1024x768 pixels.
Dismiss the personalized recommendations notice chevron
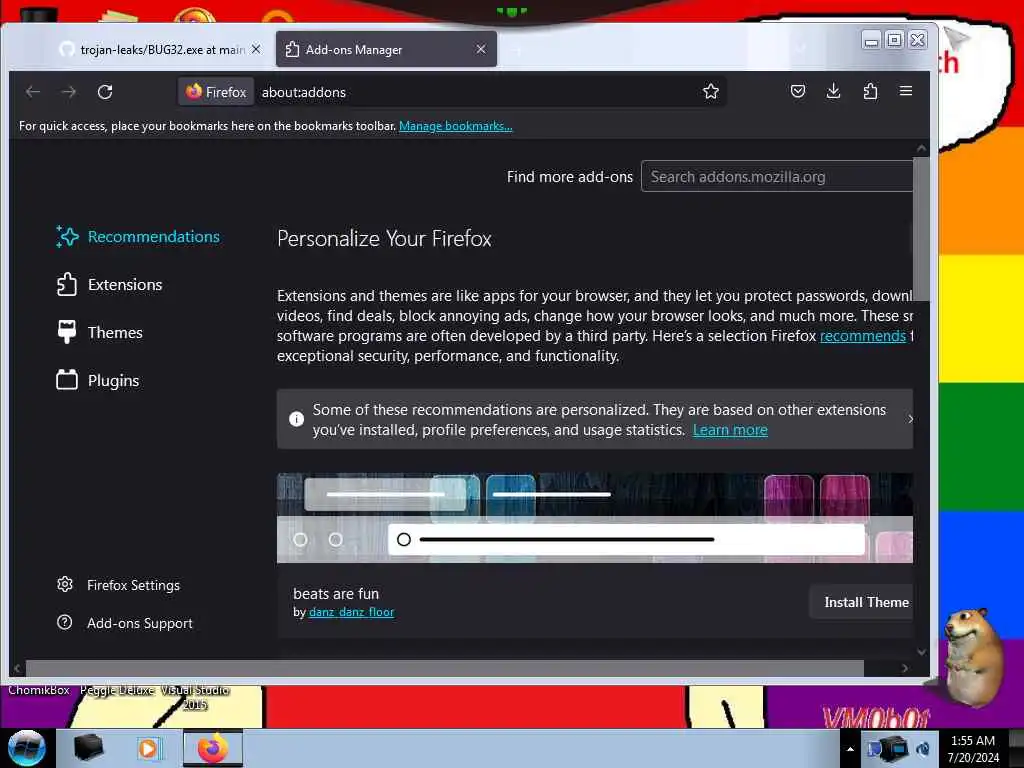(x=910, y=419)
